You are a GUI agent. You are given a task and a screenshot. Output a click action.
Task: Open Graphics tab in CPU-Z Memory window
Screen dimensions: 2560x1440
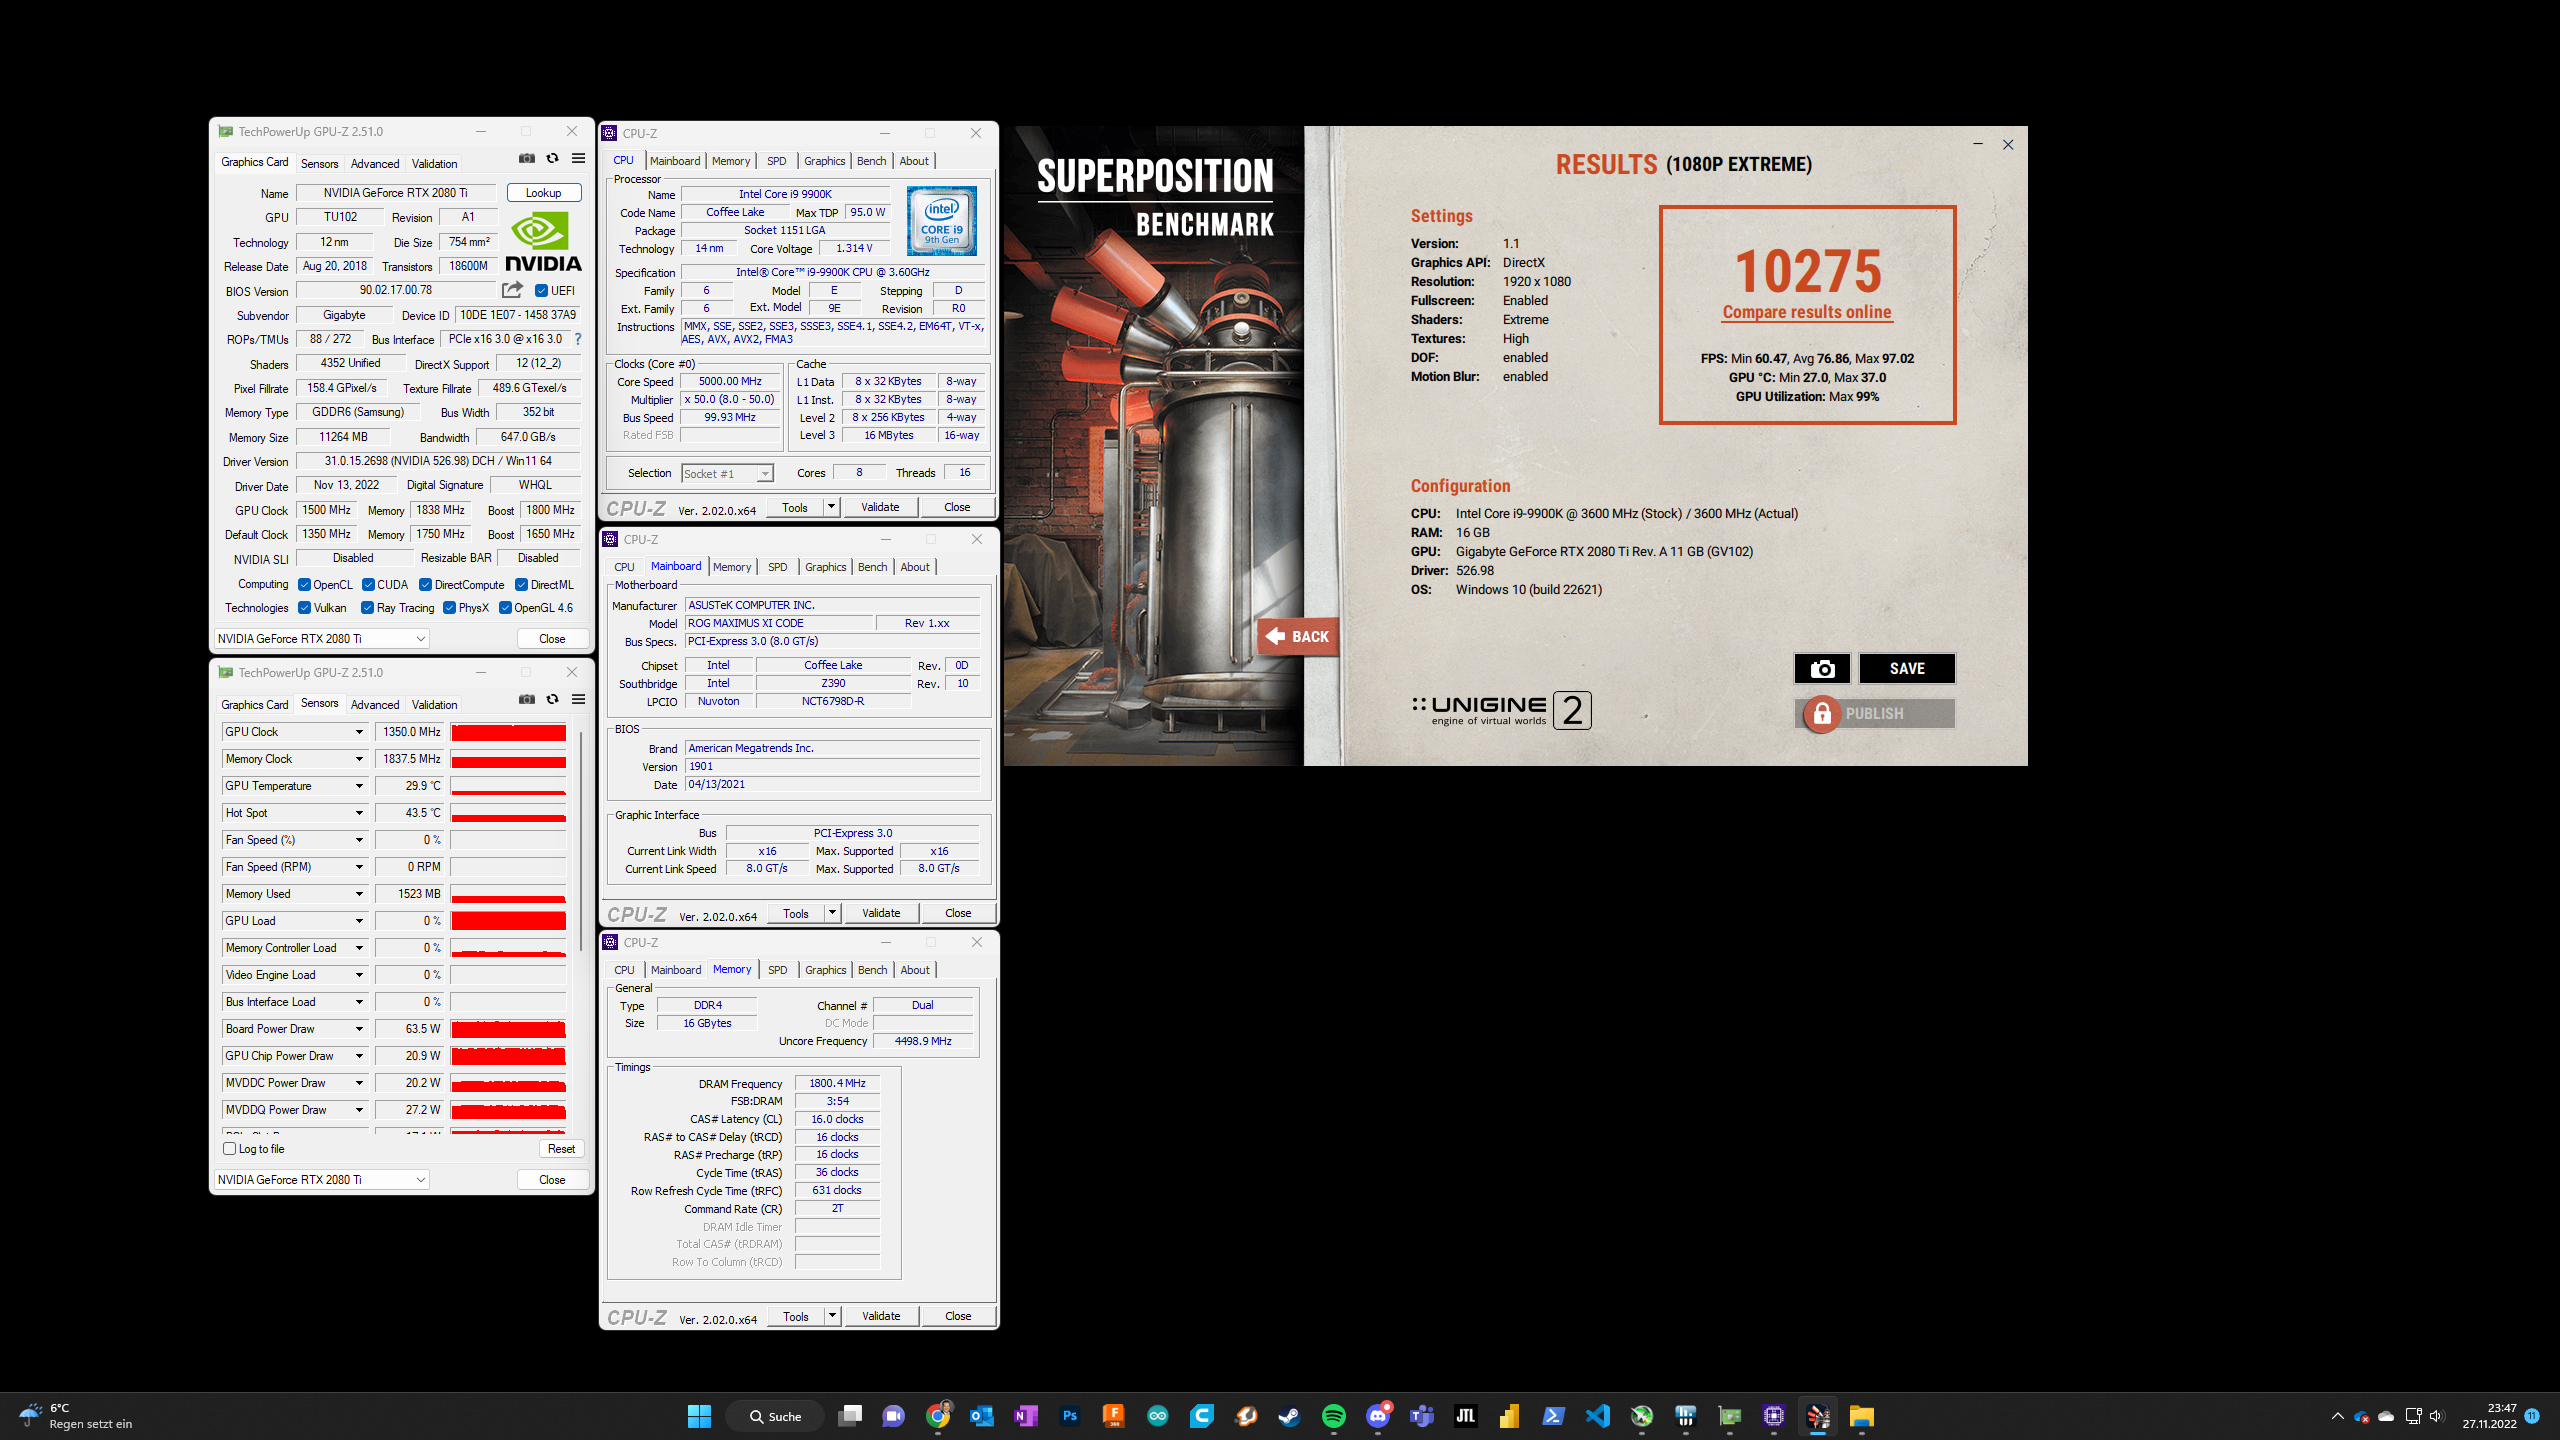(x=826, y=970)
